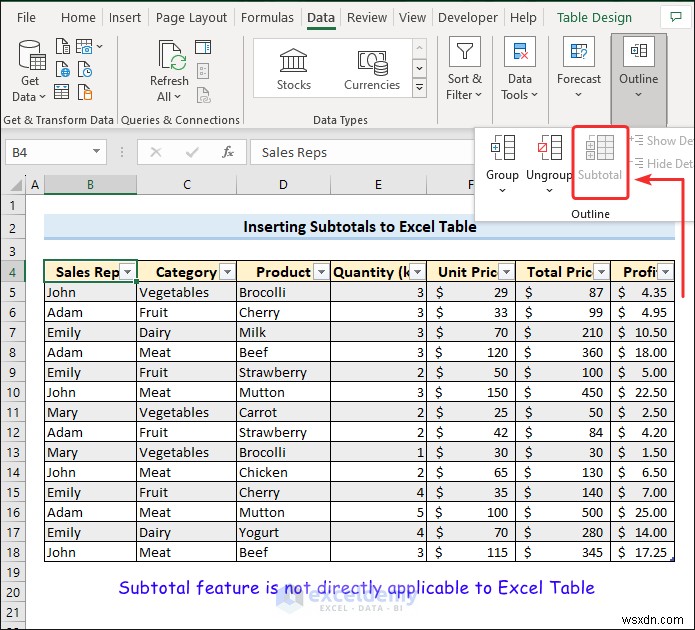The image size is (695, 630).
Task: Choose the Currencies data type
Action: (x=372, y=69)
